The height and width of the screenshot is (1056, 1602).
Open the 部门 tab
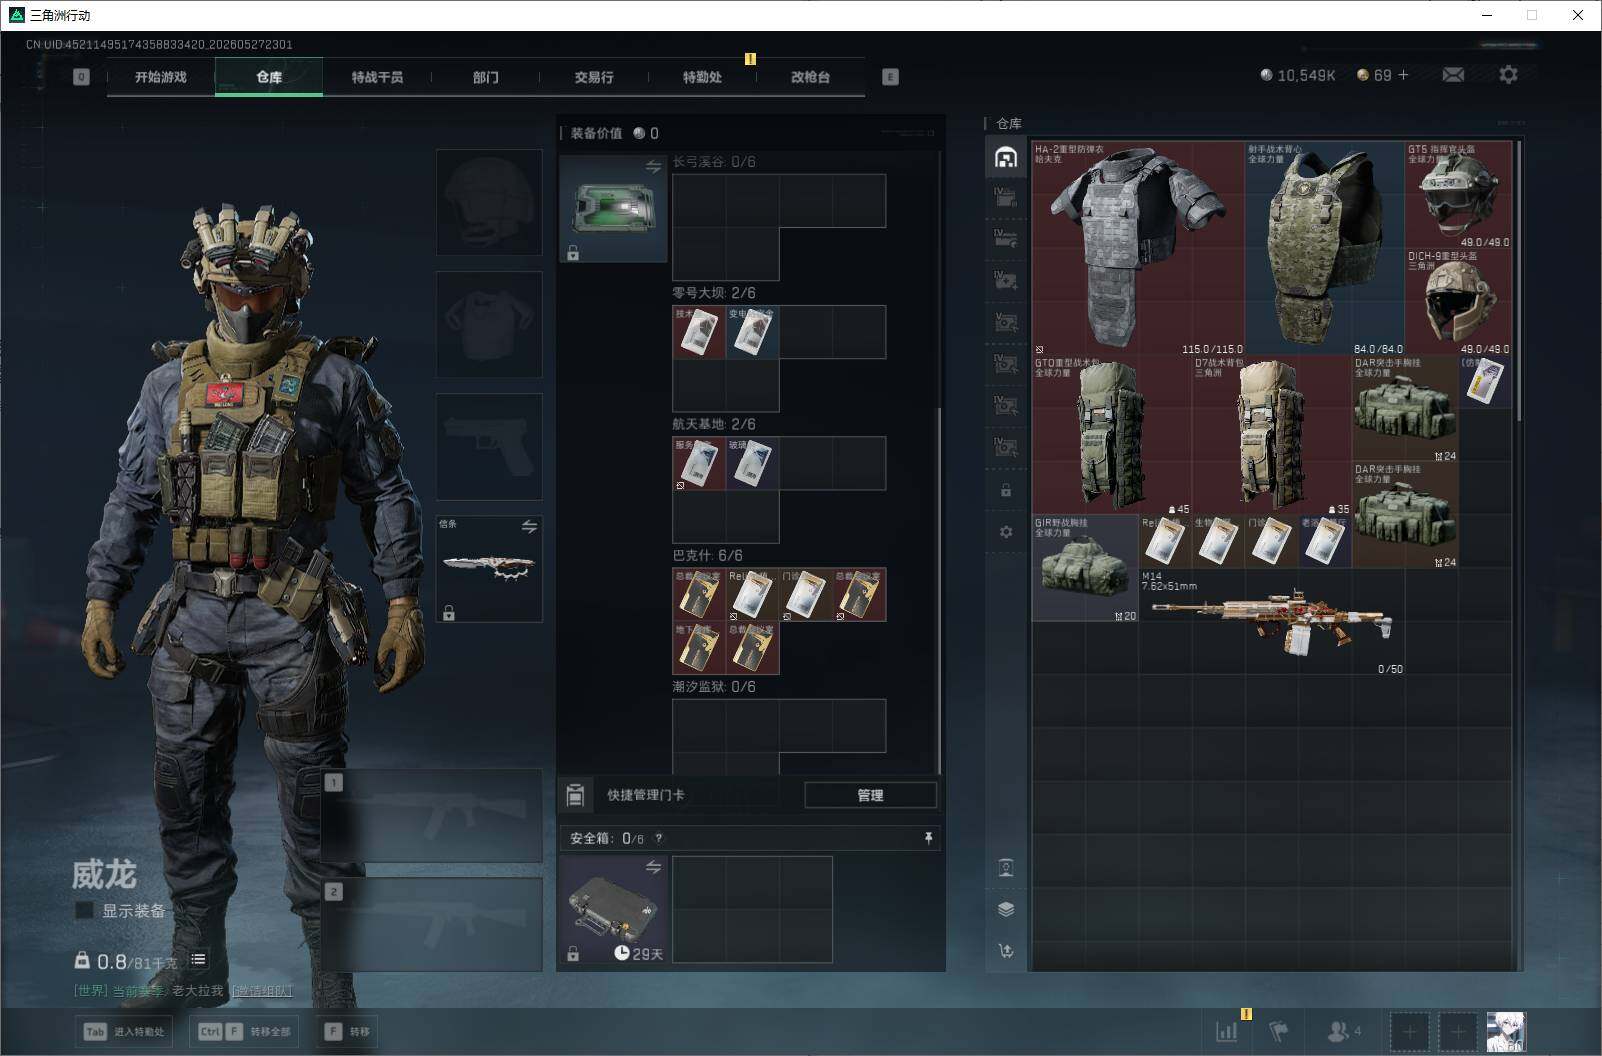coord(485,77)
